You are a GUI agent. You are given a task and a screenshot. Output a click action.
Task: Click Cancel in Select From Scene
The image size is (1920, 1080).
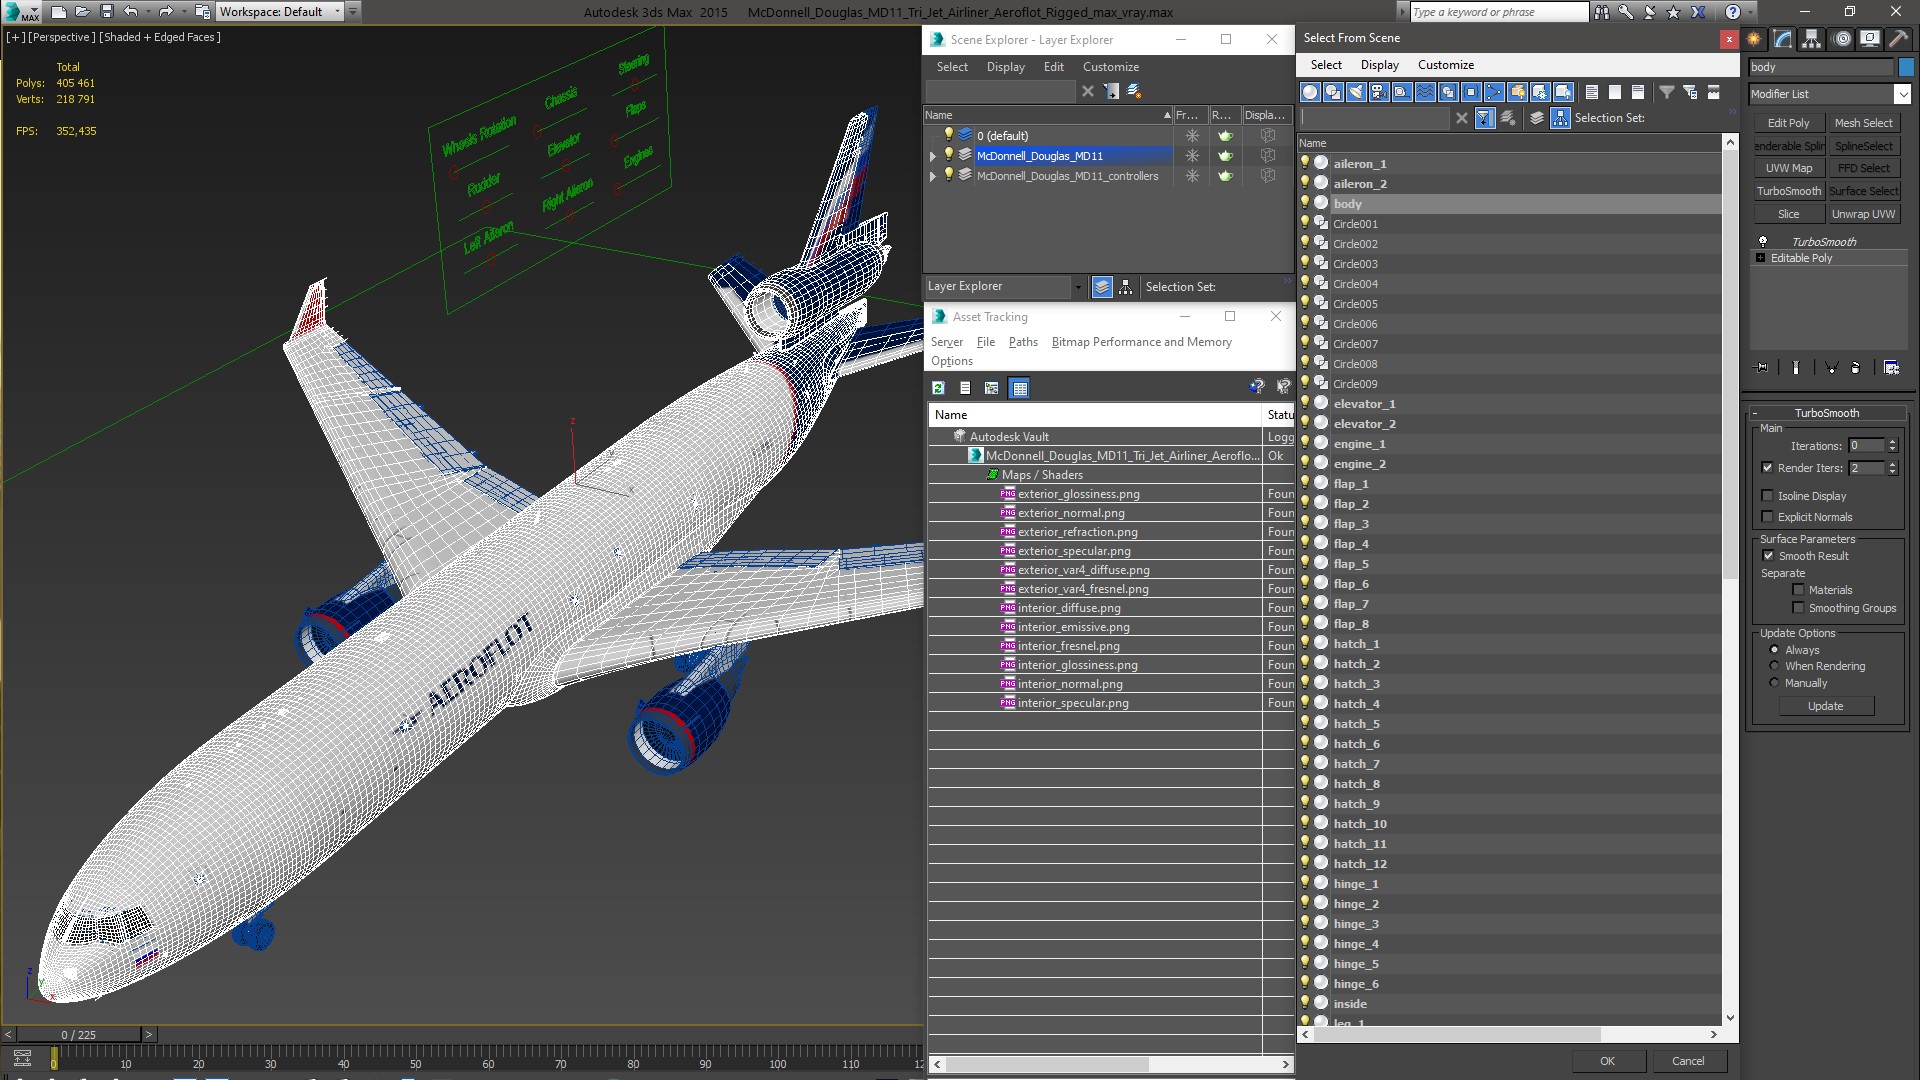pos(1688,1061)
